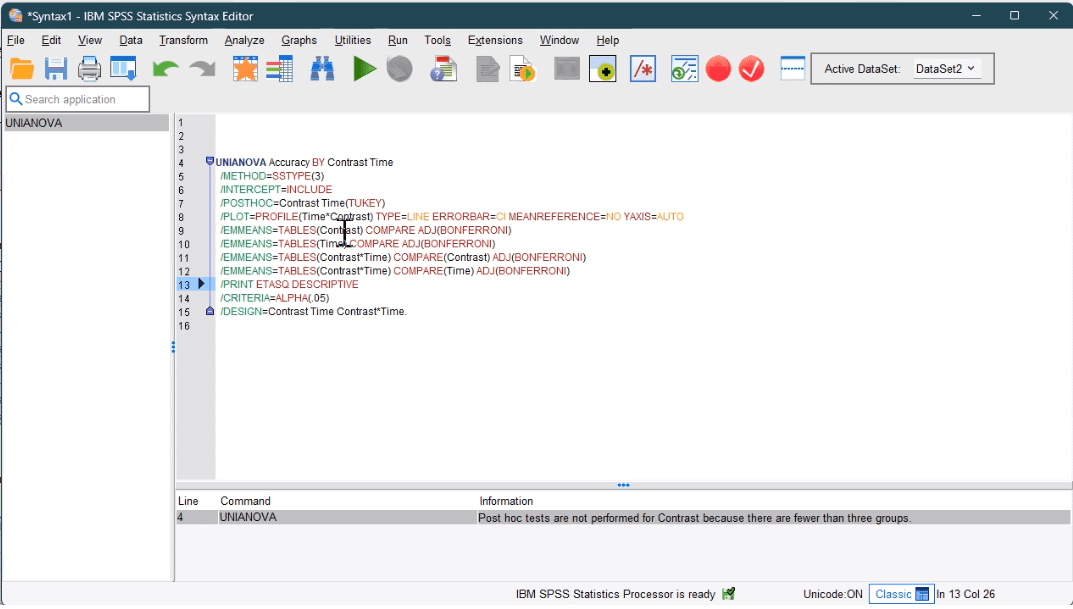
Task: Collapse the UNIANOVA command block at line 4
Action: (x=210, y=161)
